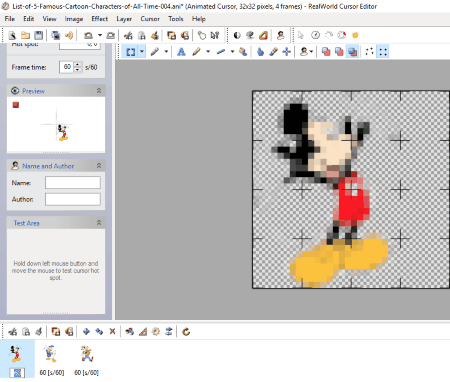Select the line drawing tool

click(221, 52)
